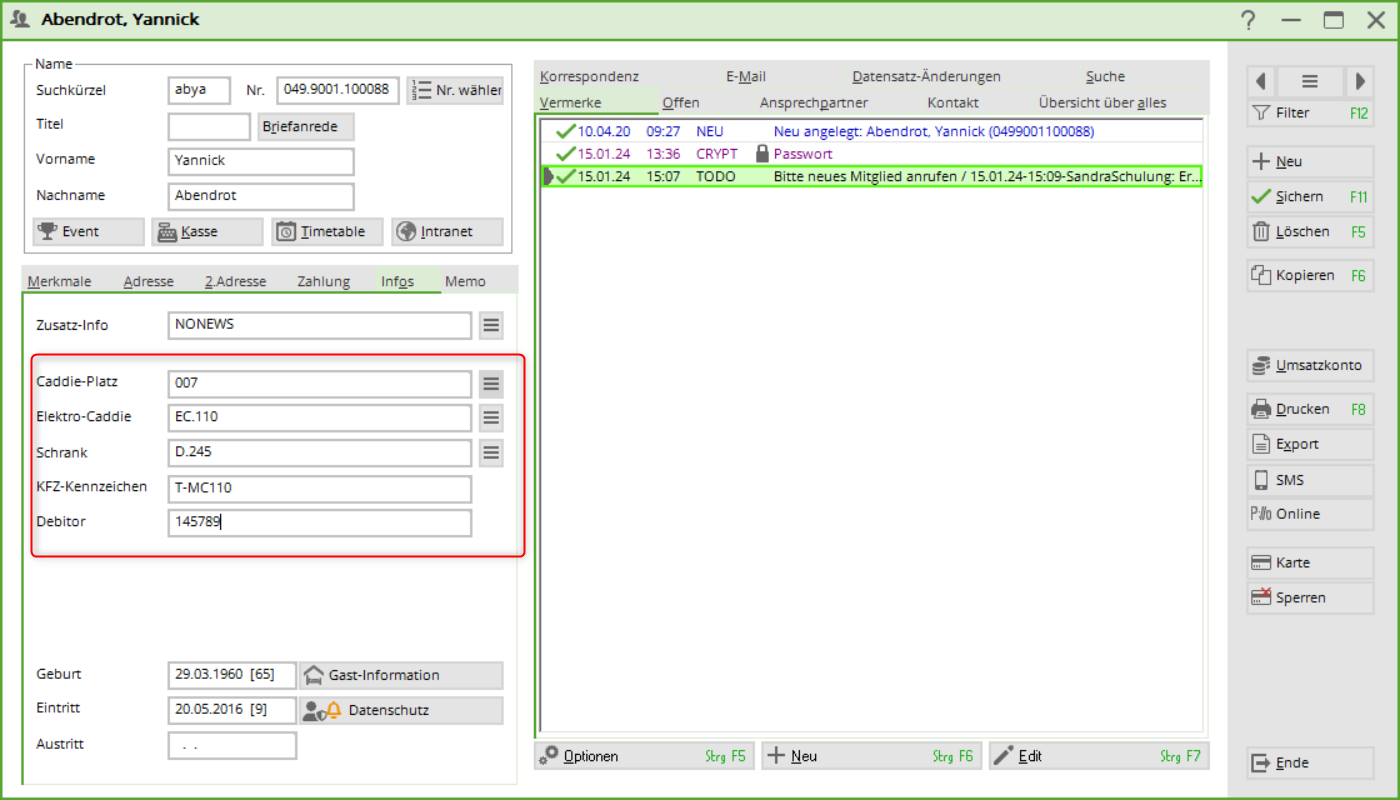Switch to the Adresse tab
Viewport: 1400px width, 800px height.
tap(148, 282)
